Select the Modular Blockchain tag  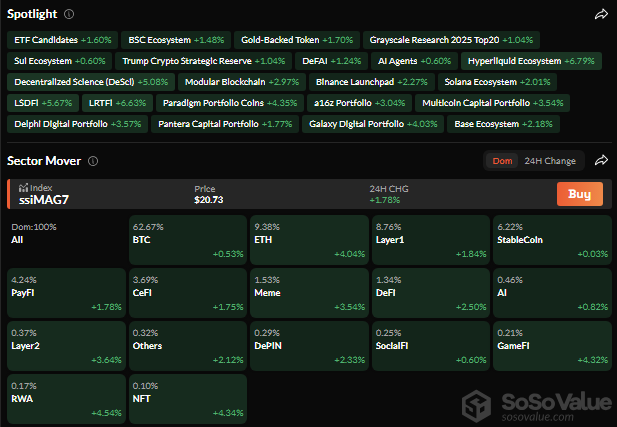click(x=242, y=82)
